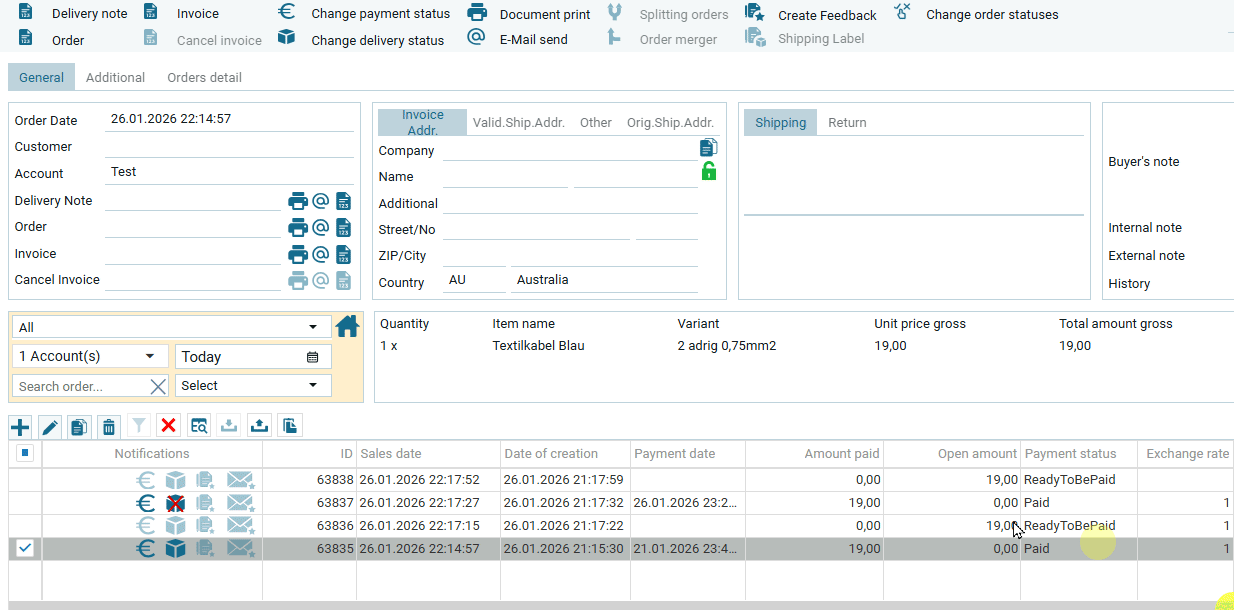Click the Search order input field
The height and width of the screenshot is (610, 1234).
[x=80, y=386]
